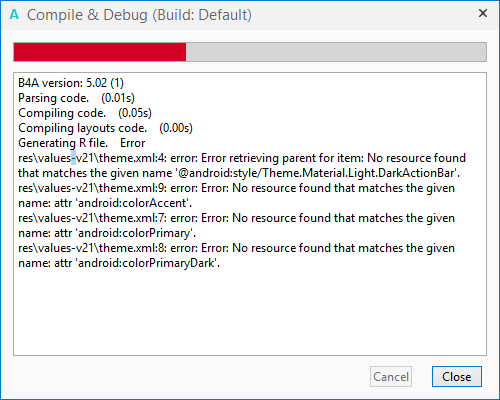500x400 pixels.
Task: Select the Generating R file. Error line
Action: [x=82, y=143]
